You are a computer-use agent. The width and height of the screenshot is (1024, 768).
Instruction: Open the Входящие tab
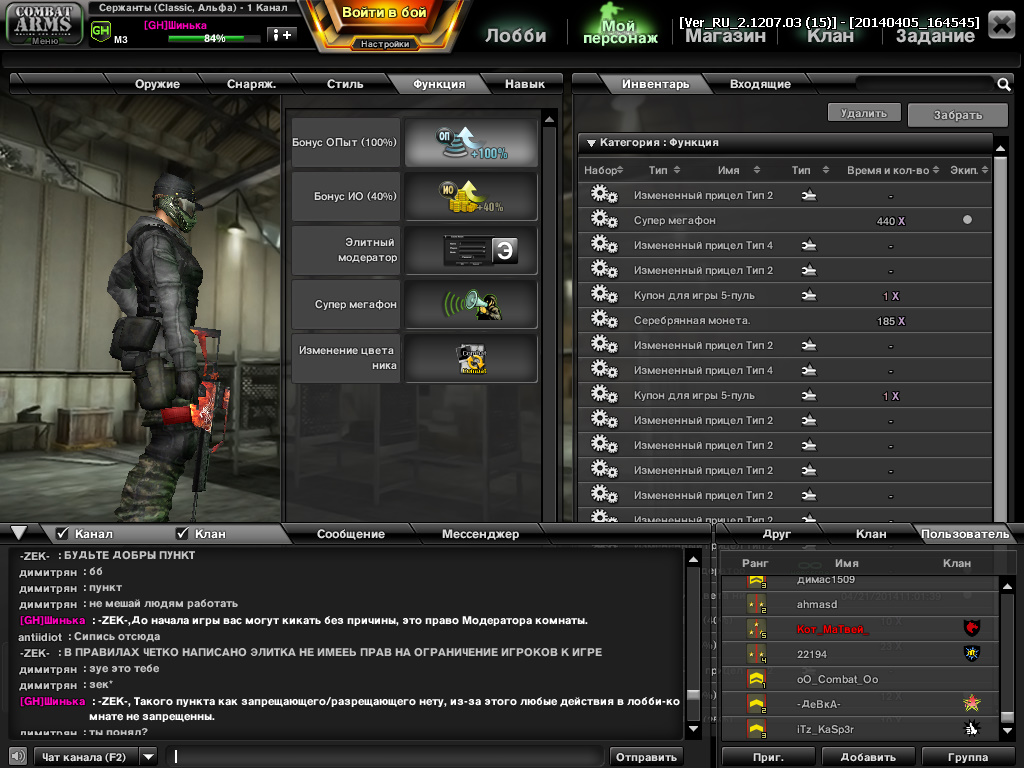pyautogui.click(x=760, y=84)
